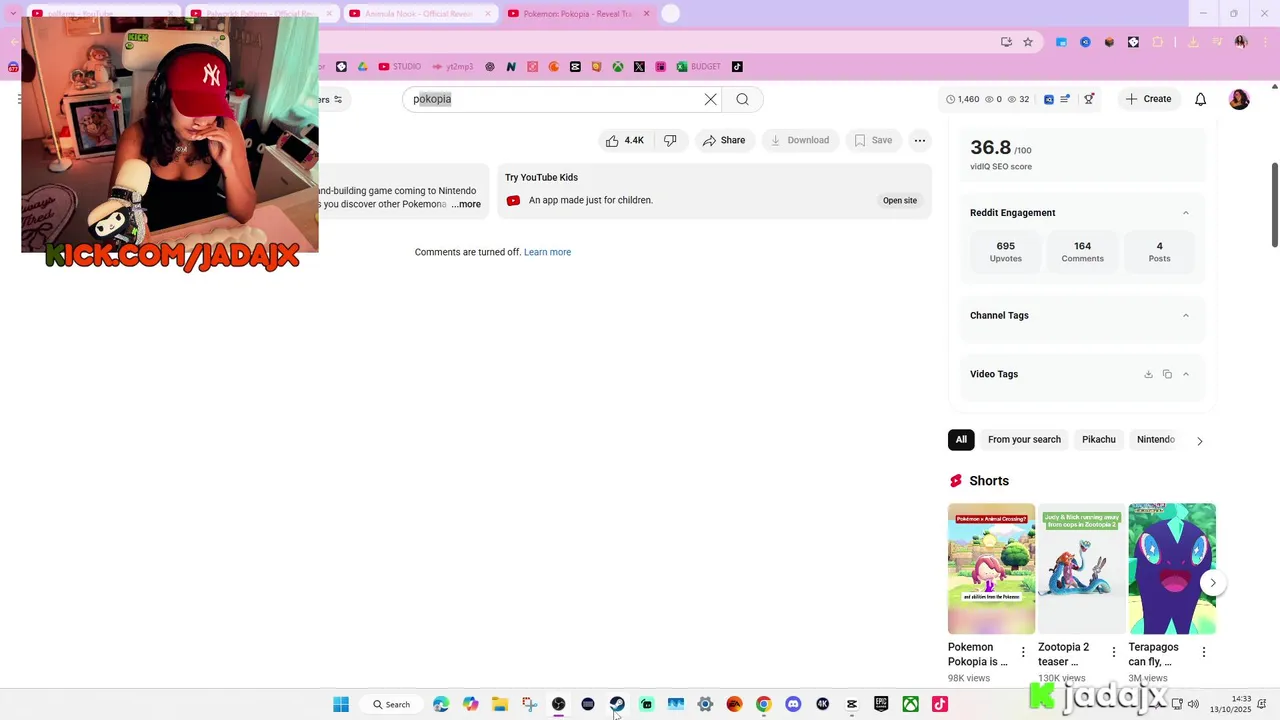The height and width of the screenshot is (720, 1280).
Task: Open File Explorer from taskbar
Action: tap(500, 704)
